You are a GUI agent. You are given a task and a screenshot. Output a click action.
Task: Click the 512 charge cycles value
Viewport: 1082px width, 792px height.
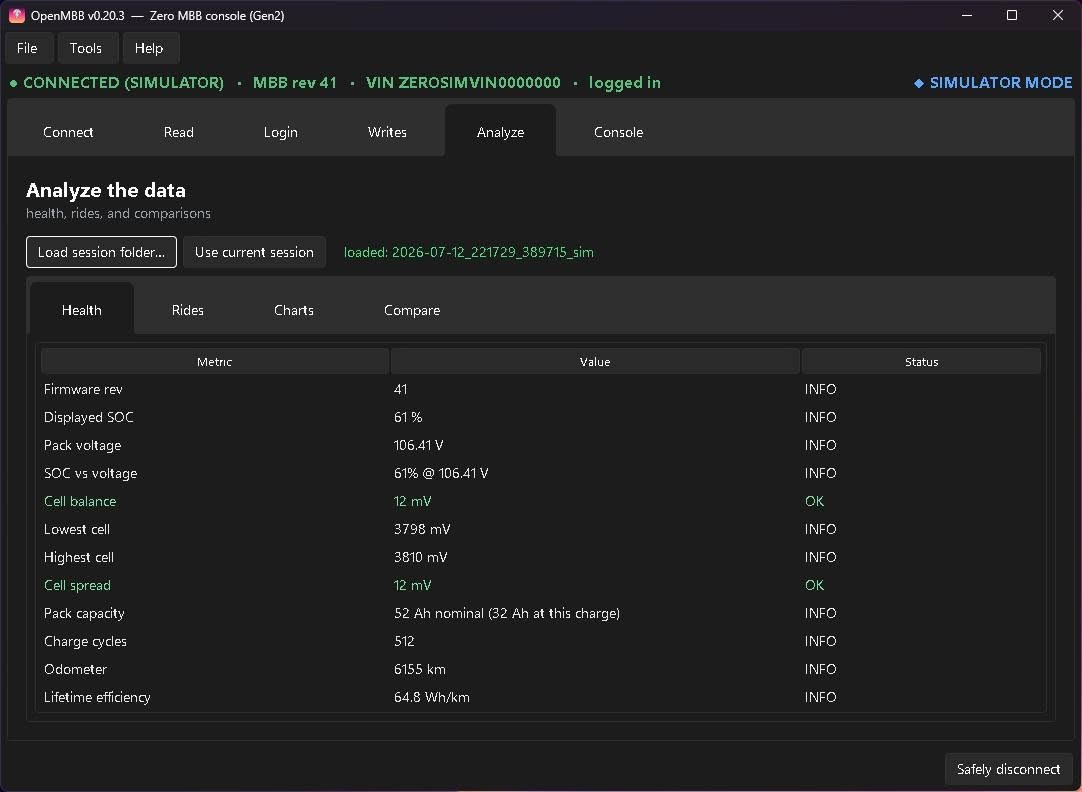click(404, 641)
